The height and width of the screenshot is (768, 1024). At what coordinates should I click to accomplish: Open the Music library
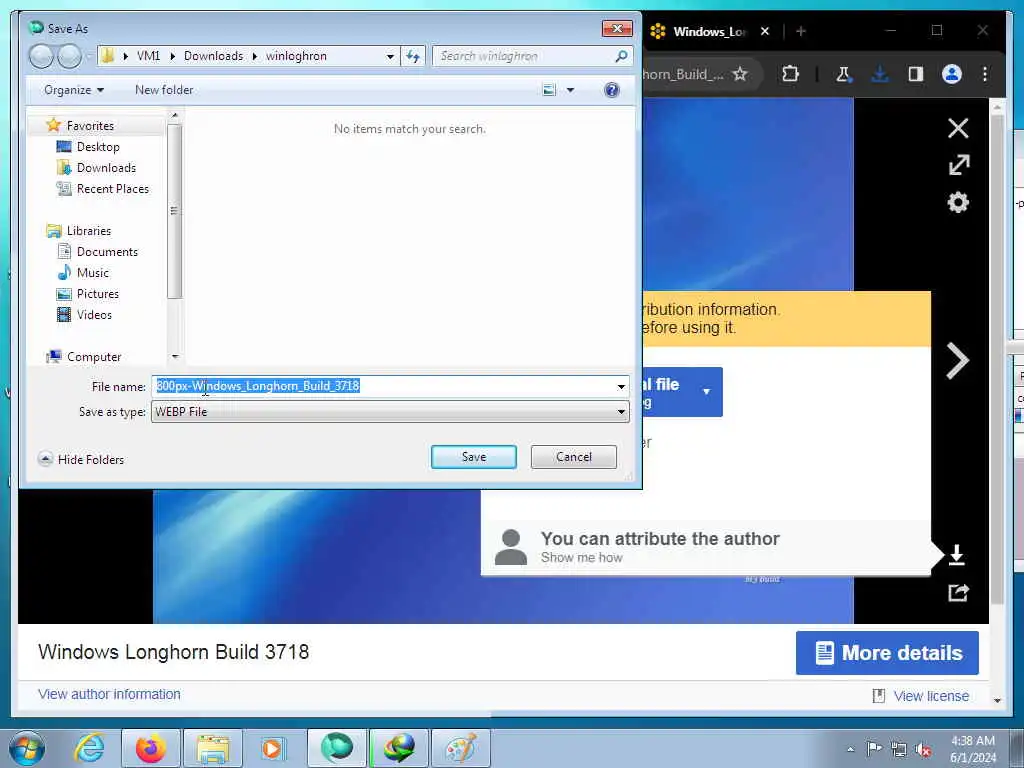(x=93, y=272)
